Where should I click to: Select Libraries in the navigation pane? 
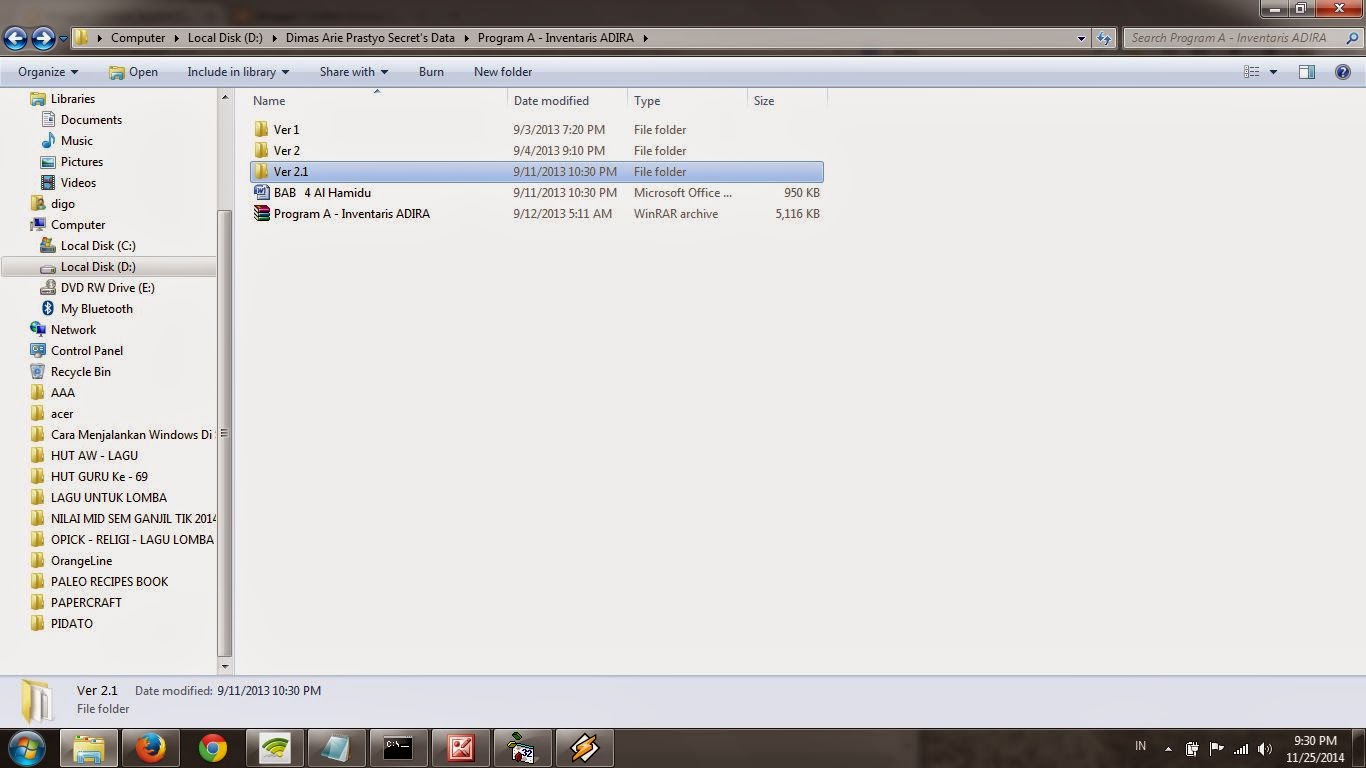pyautogui.click(x=72, y=99)
